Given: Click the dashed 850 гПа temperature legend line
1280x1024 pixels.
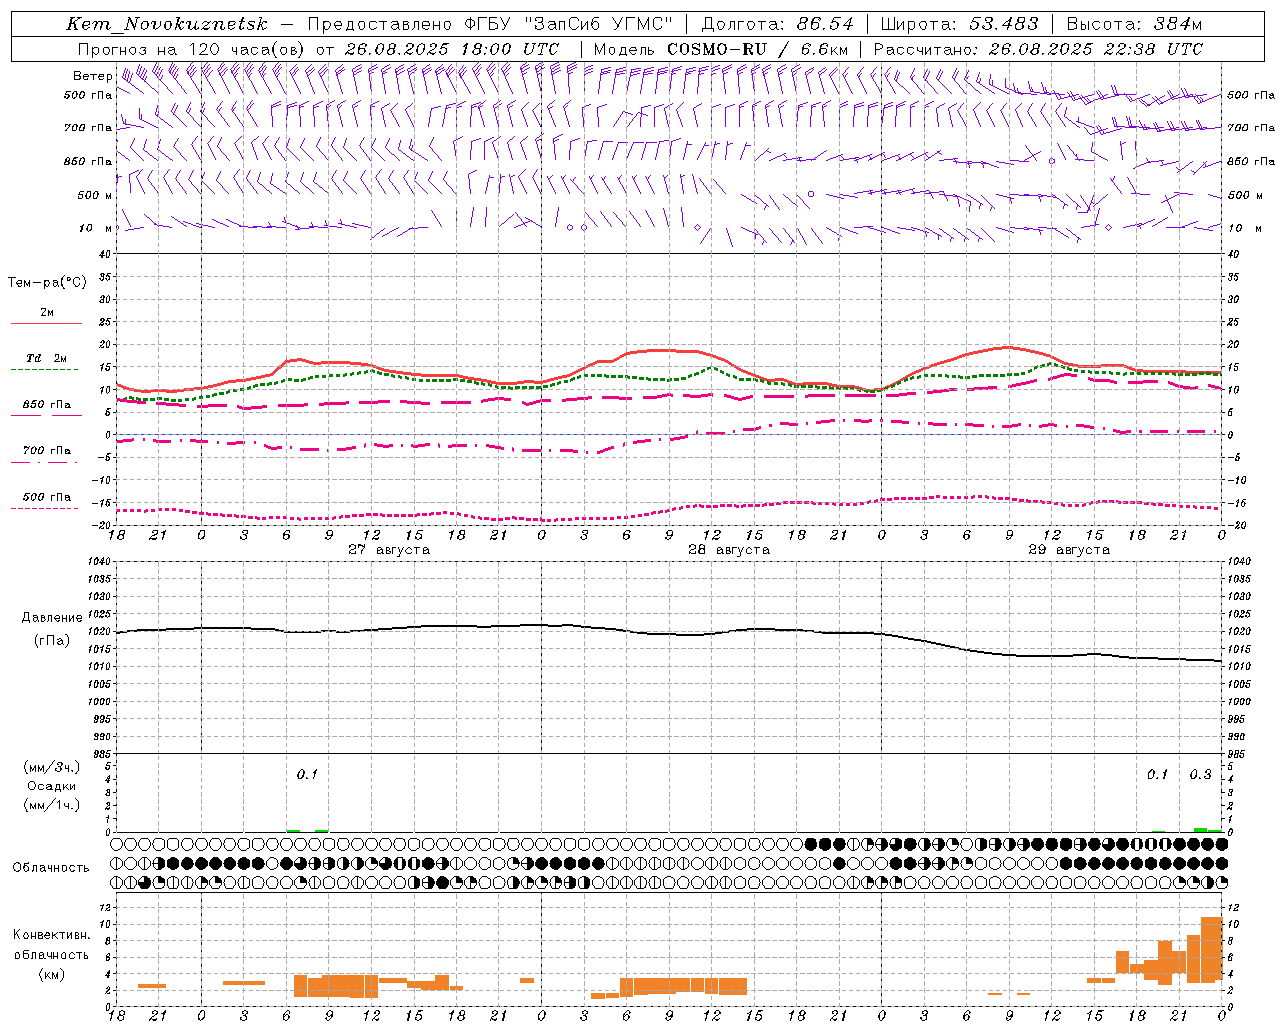Looking at the screenshot, I should [x=46, y=416].
